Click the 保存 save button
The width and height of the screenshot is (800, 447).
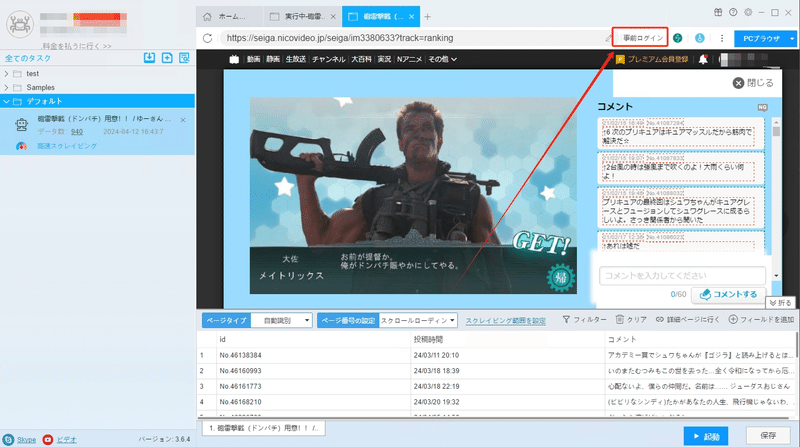click(768, 435)
